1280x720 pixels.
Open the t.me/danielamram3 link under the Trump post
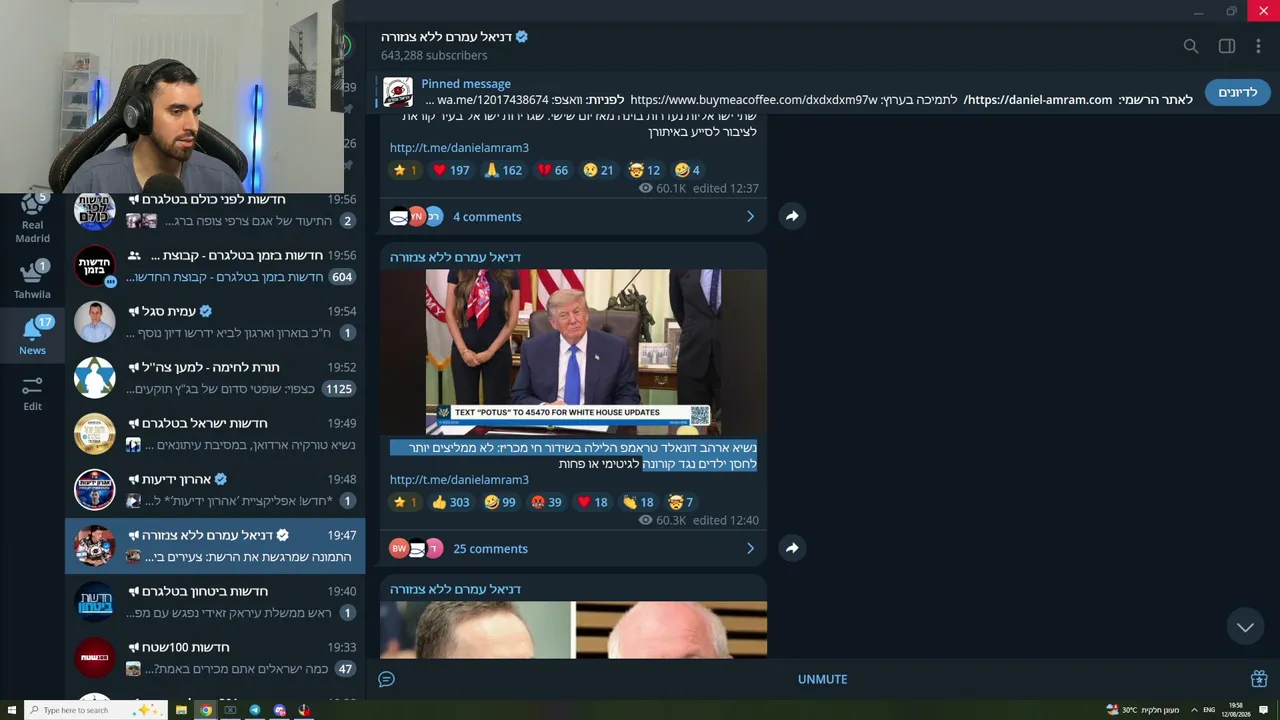coord(459,479)
